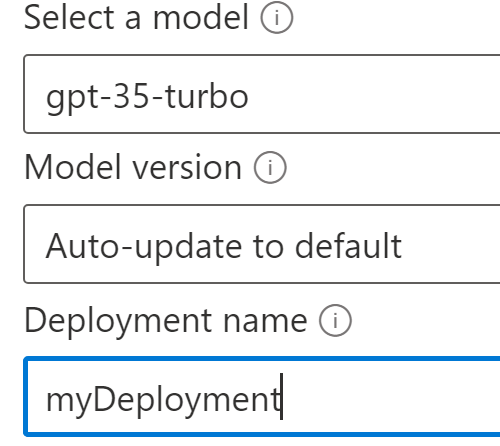Image resolution: width=500 pixels, height=446 pixels.
Task: Open the Select a model dropdown
Action: 262,94
